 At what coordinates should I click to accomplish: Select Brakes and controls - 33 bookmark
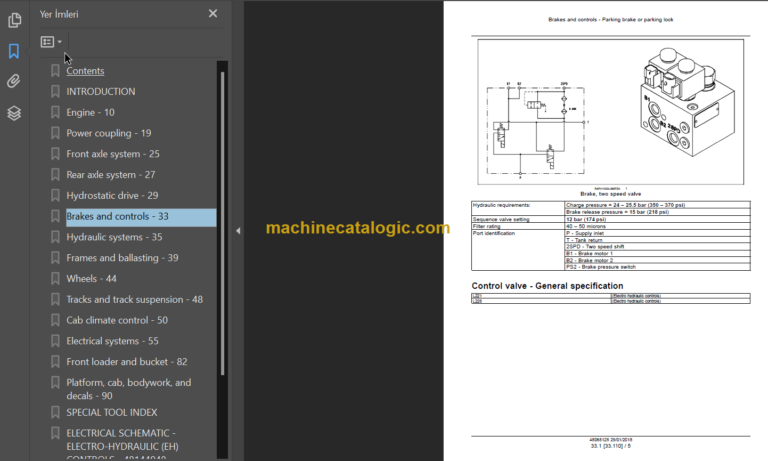tap(141, 217)
